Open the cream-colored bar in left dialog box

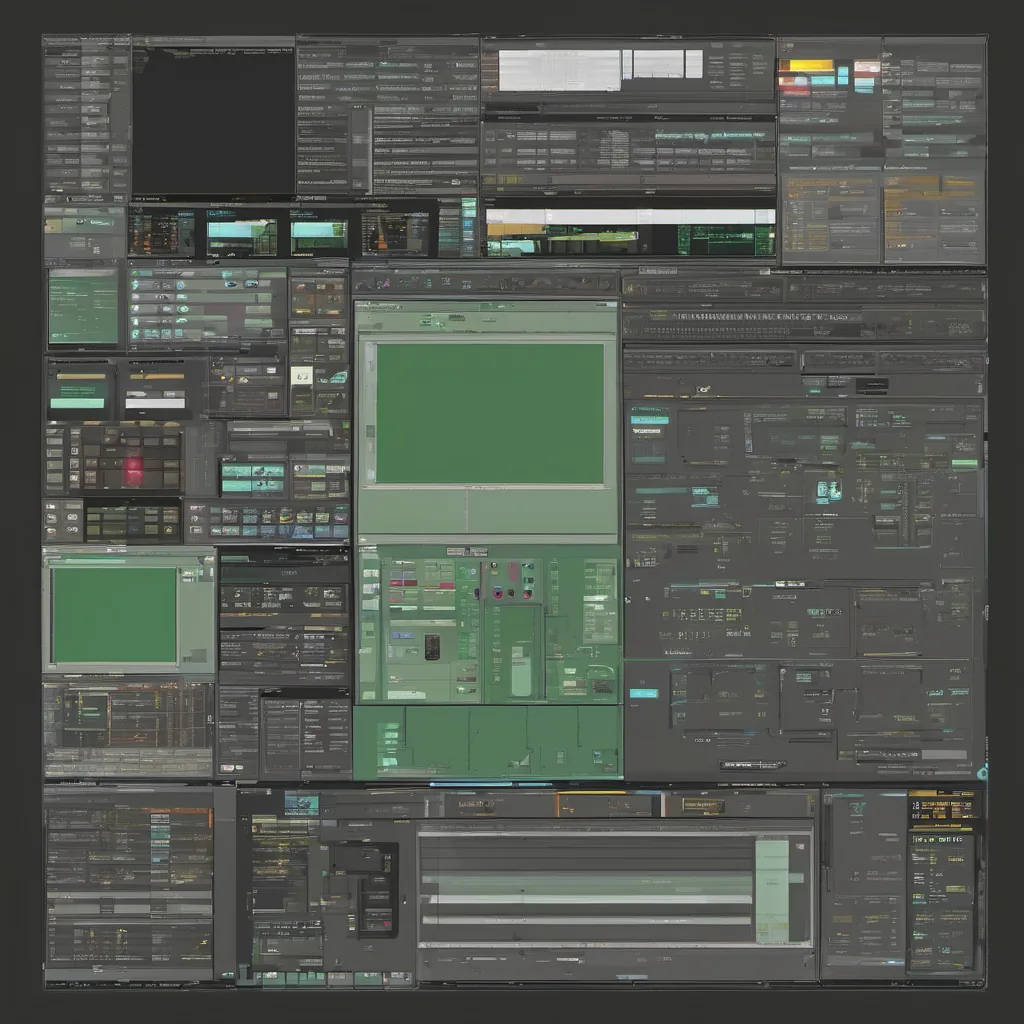tap(78, 378)
